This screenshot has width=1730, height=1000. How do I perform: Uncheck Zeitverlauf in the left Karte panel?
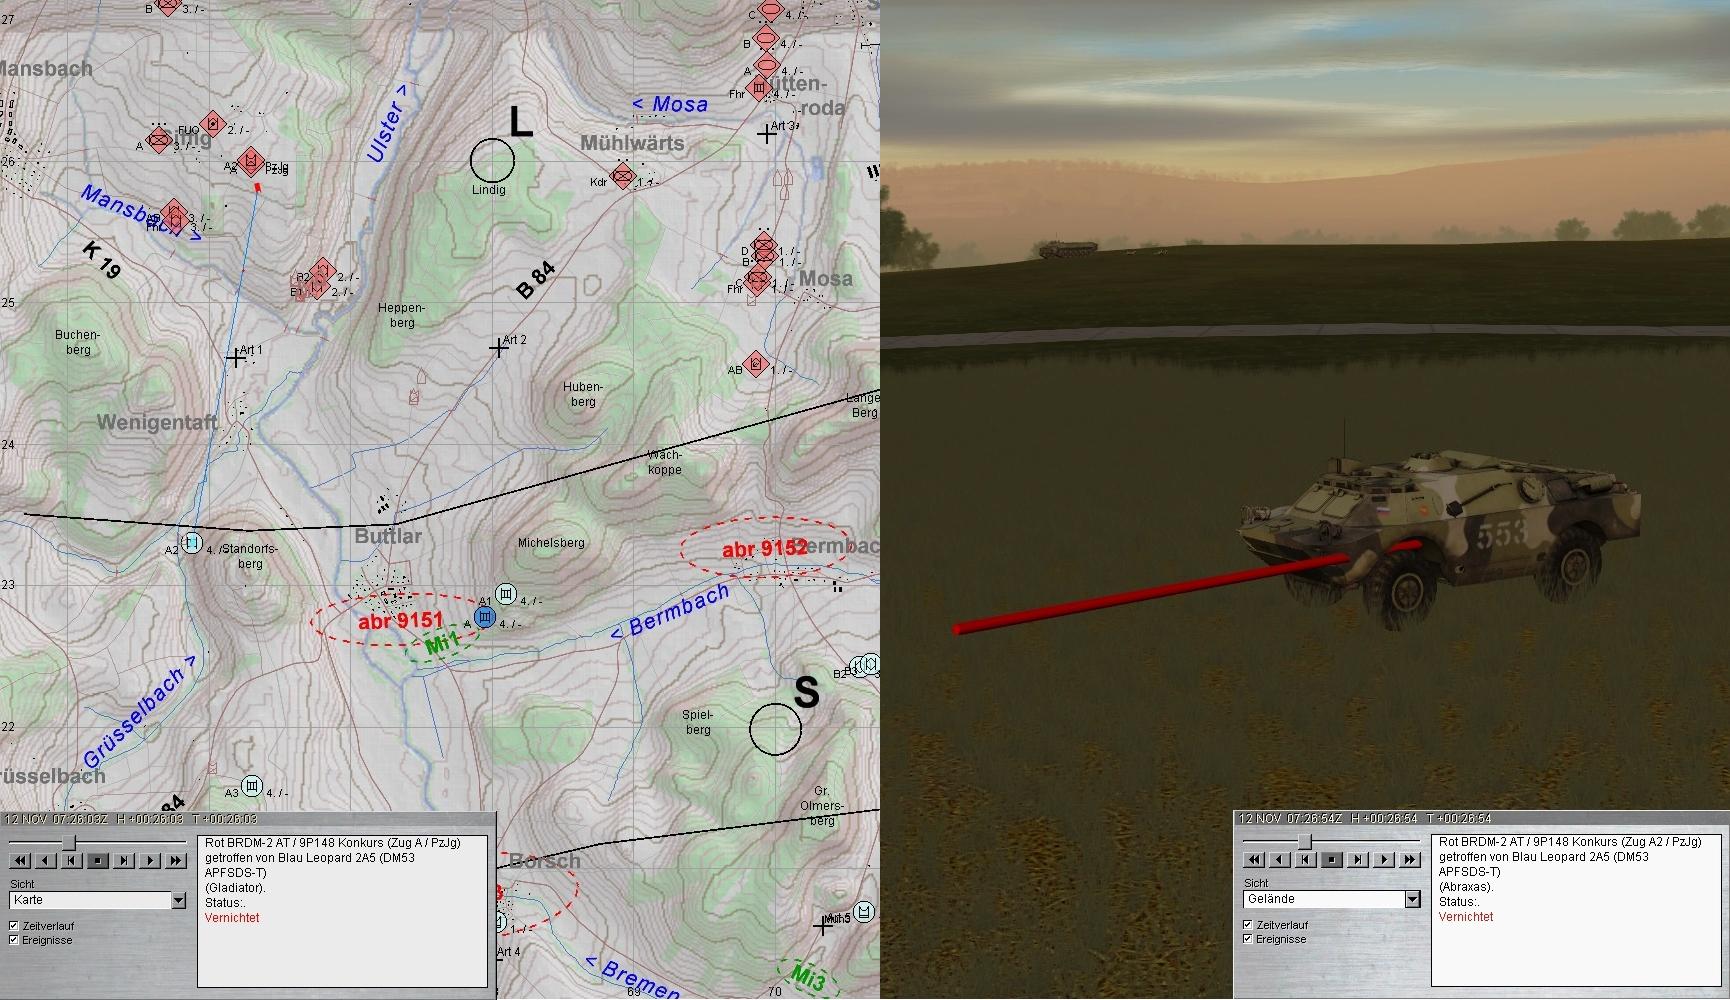(14, 926)
